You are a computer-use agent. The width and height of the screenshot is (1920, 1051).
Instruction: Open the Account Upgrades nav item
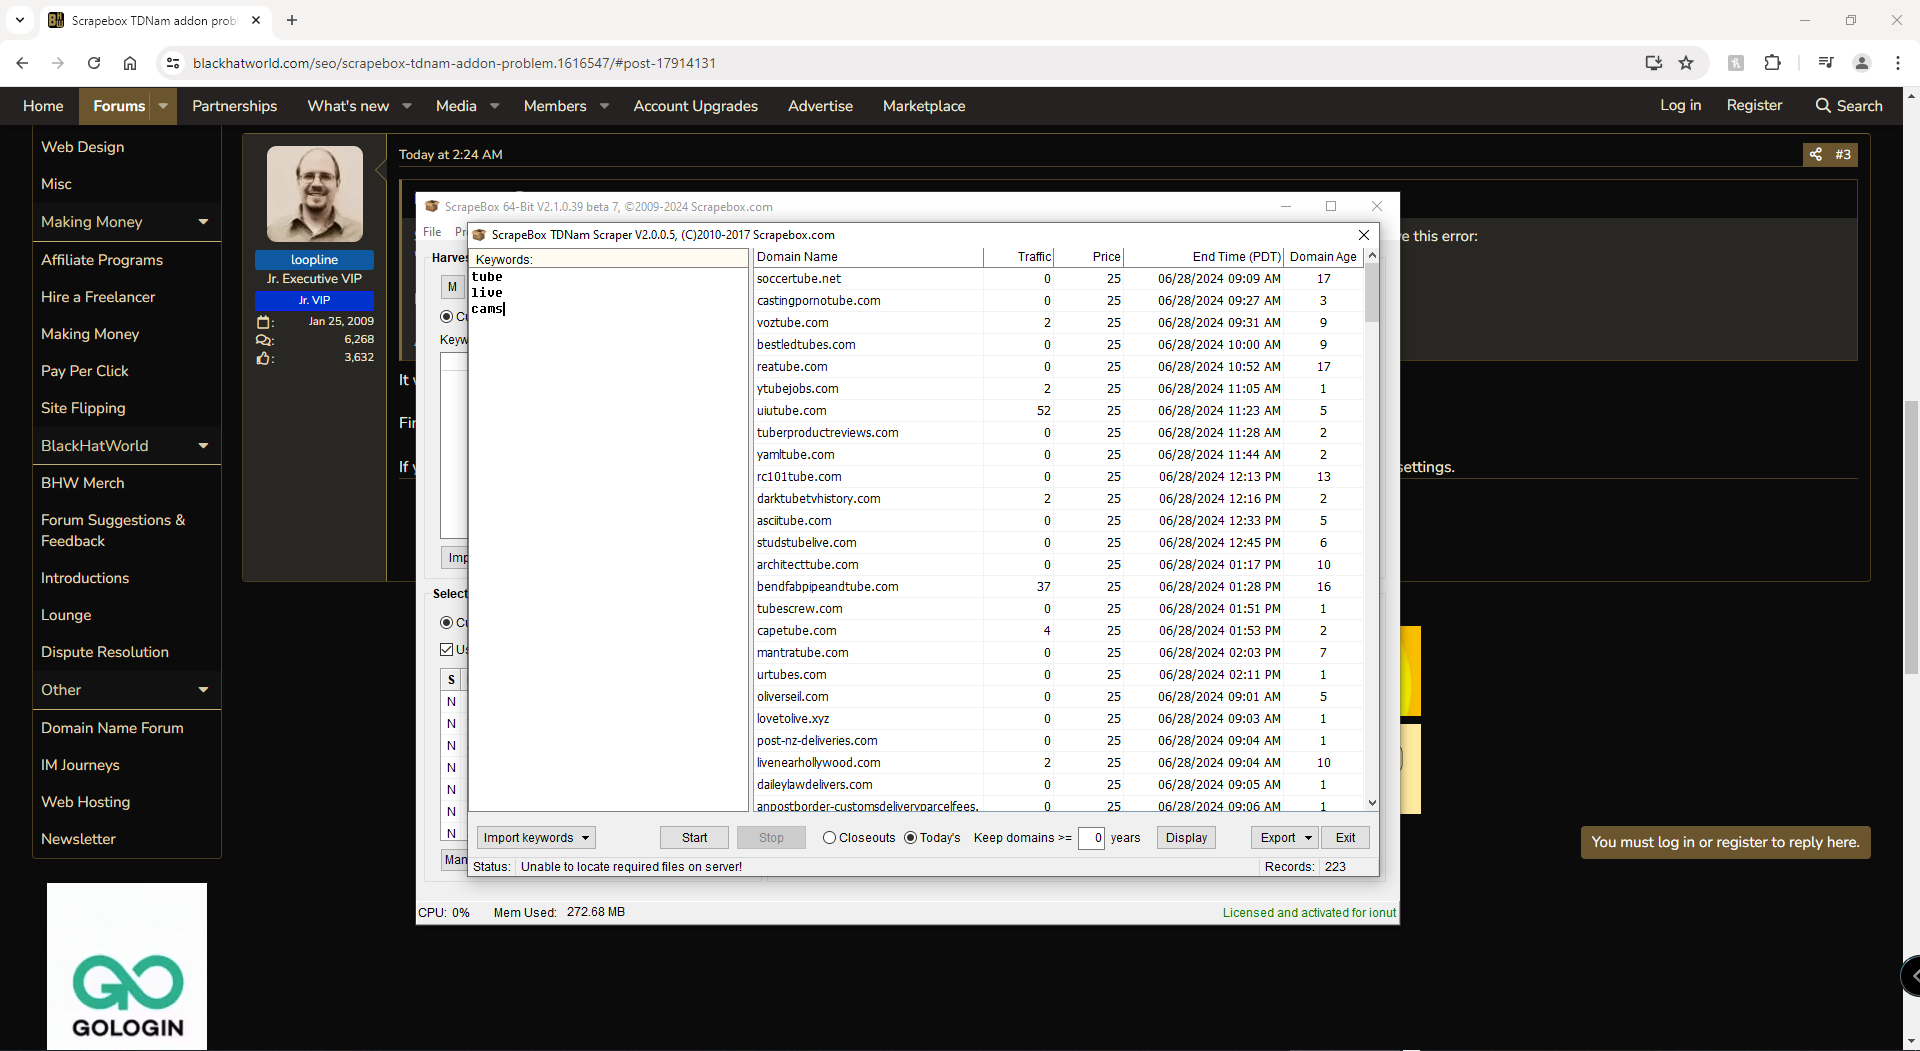coord(695,106)
